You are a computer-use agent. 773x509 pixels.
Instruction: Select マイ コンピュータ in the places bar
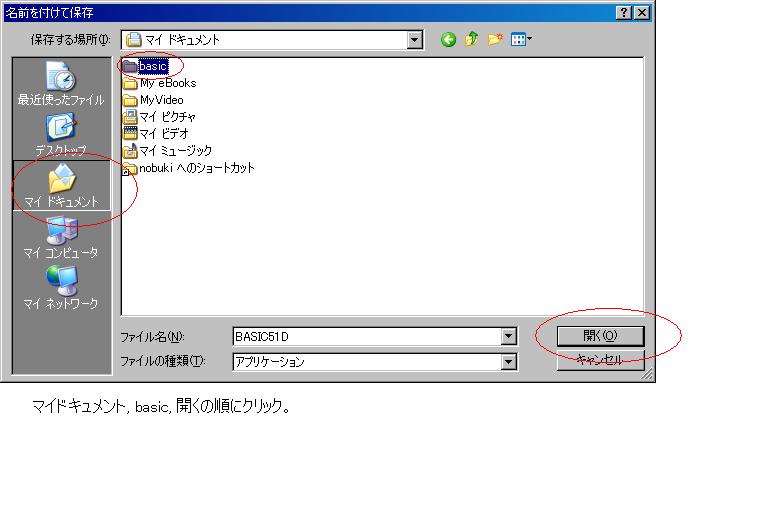61,238
